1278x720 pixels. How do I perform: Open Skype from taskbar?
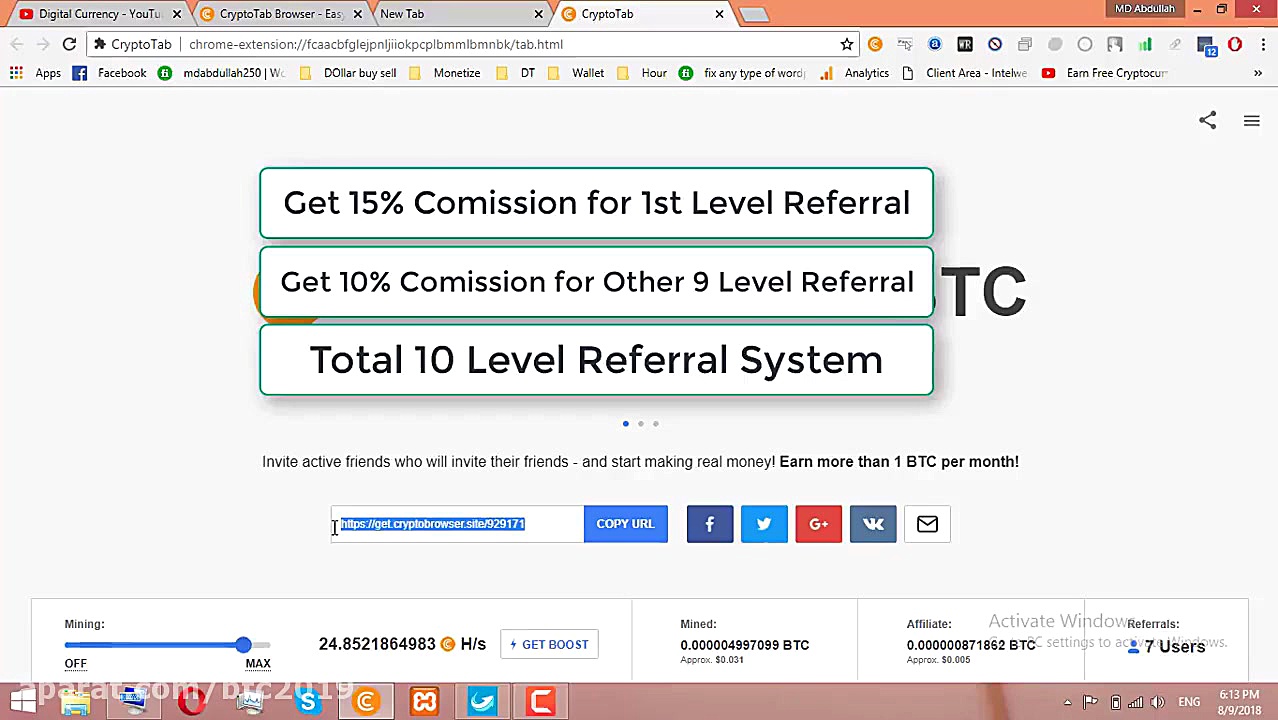pos(308,701)
